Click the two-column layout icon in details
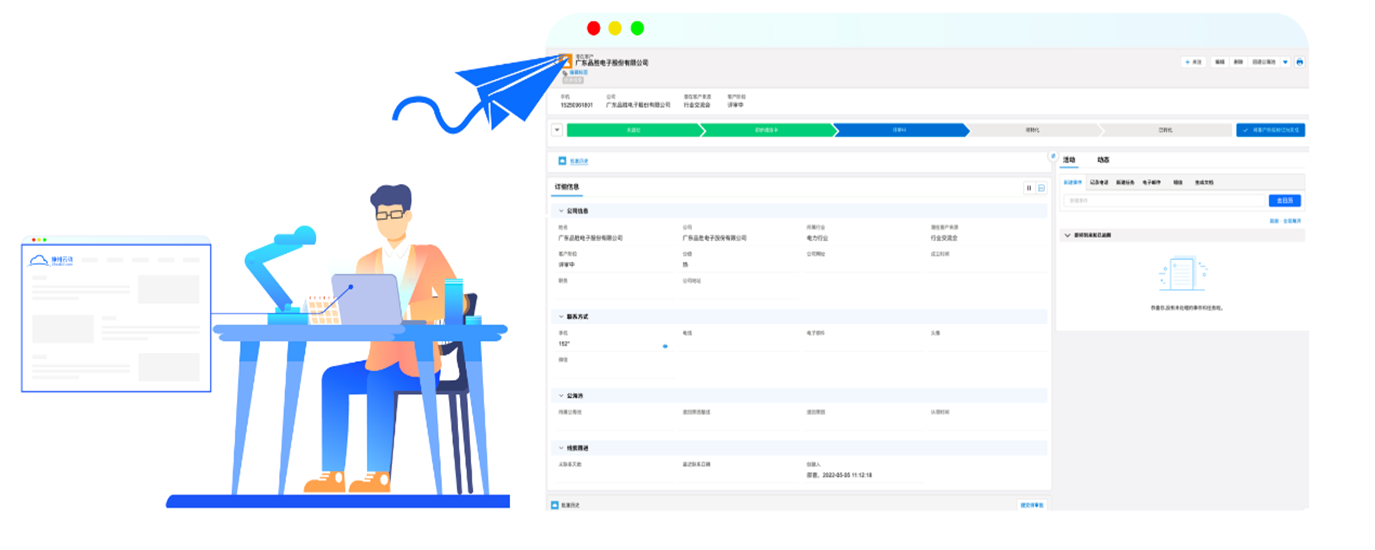This screenshot has width=1375, height=550. pyautogui.click(x=1027, y=188)
